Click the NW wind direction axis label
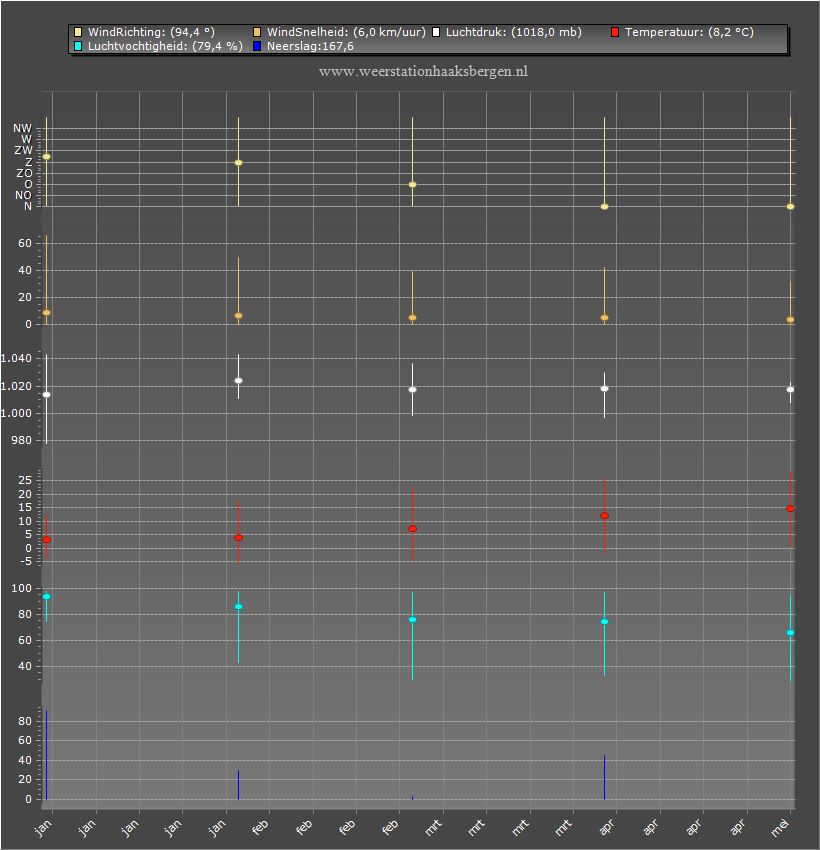 click(23, 128)
